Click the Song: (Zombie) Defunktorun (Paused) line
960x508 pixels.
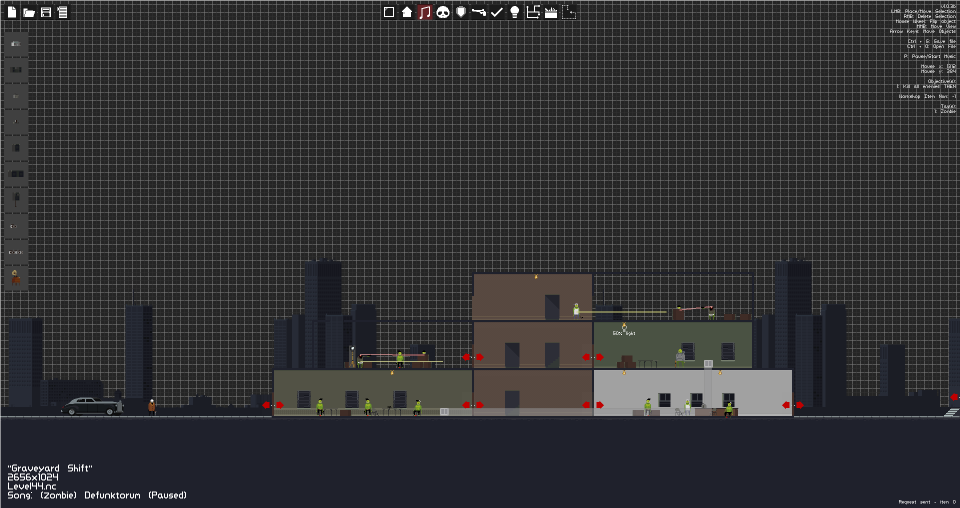pos(97,495)
